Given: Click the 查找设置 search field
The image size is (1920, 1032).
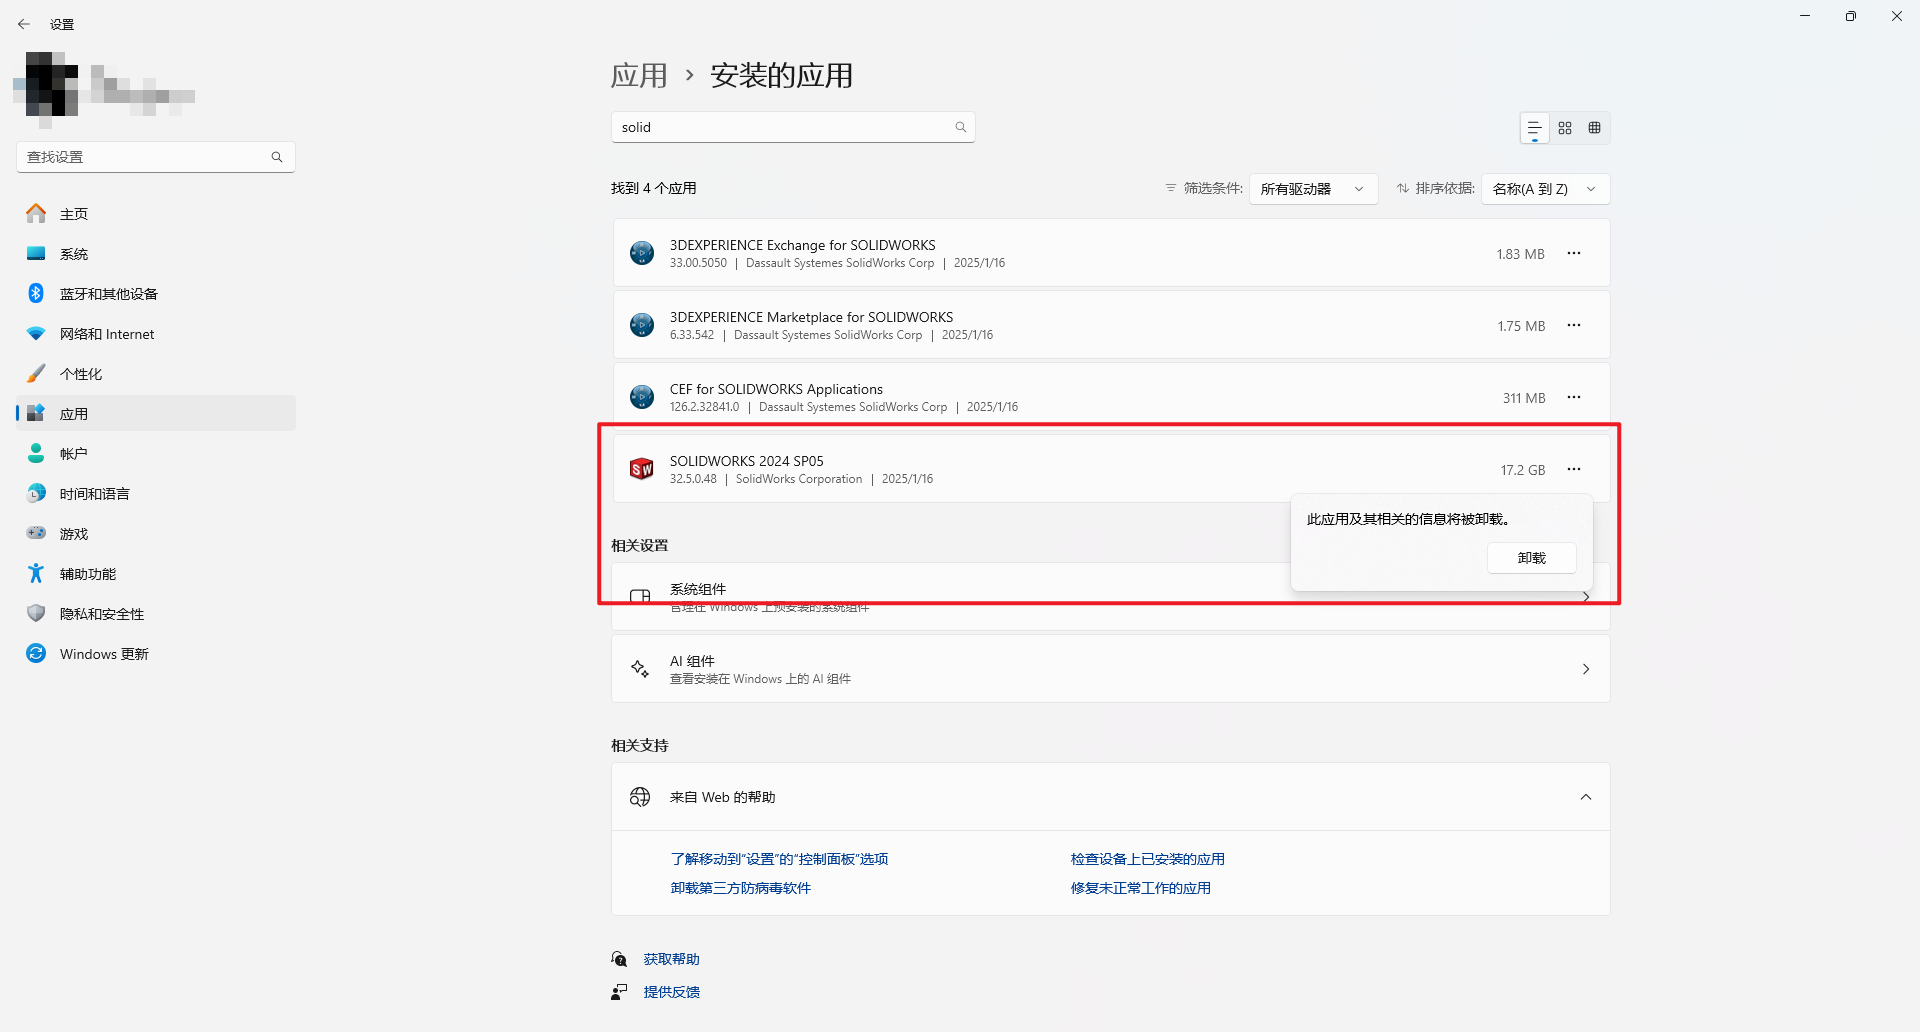Looking at the screenshot, I should (x=156, y=157).
